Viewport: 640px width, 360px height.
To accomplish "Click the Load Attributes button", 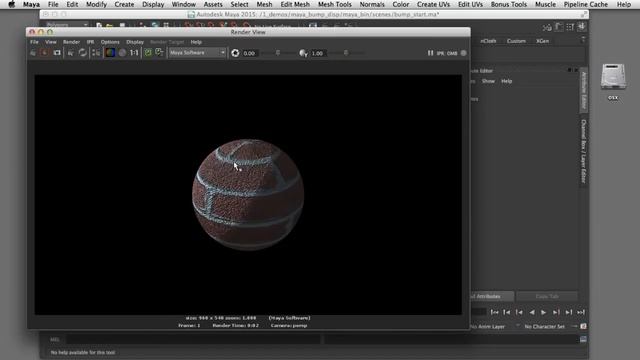I will 491,296.
